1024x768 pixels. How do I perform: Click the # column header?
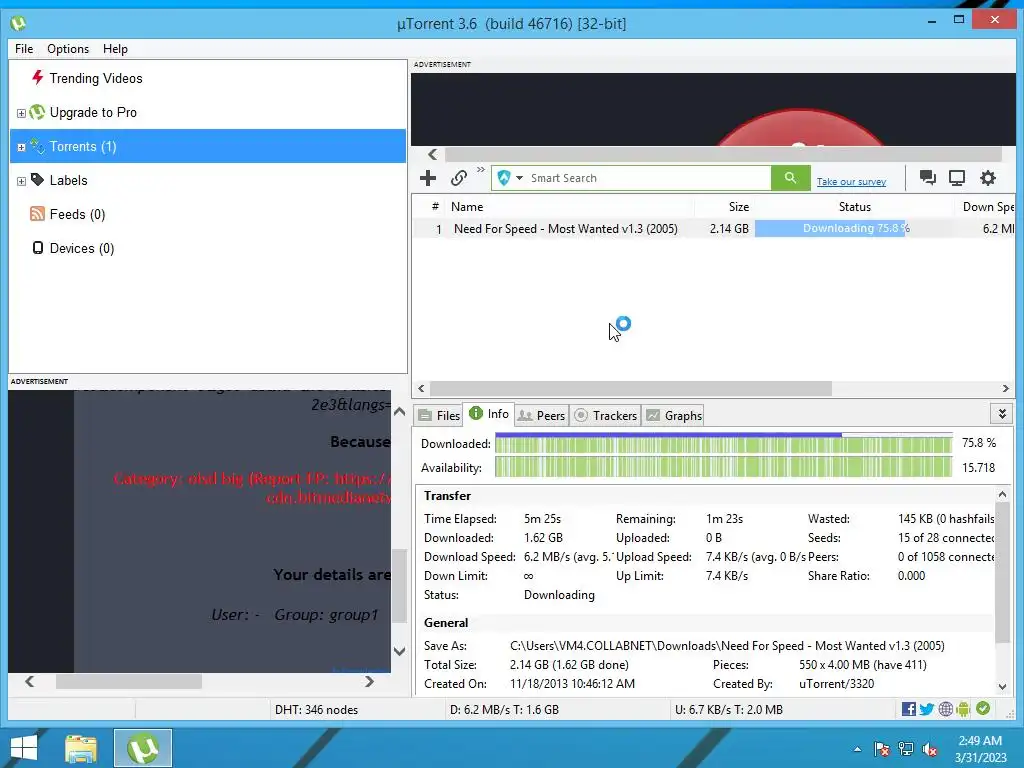[x=435, y=206]
